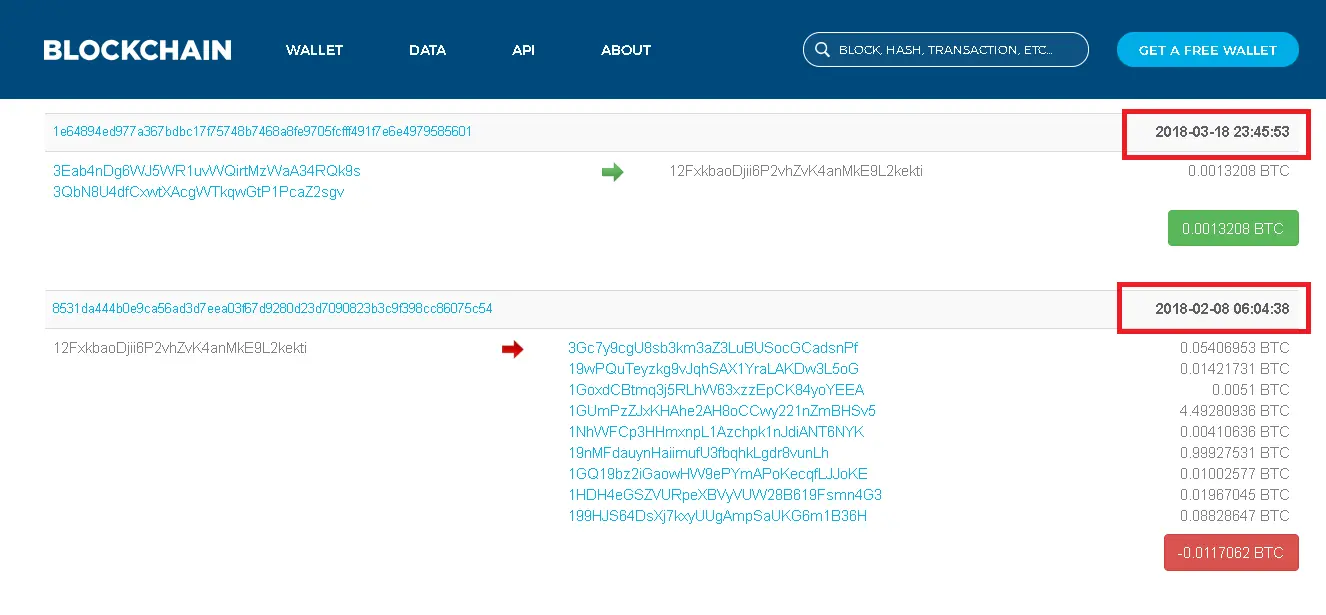The image size is (1326, 615).
Task: Open the API menu
Action: pos(523,50)
